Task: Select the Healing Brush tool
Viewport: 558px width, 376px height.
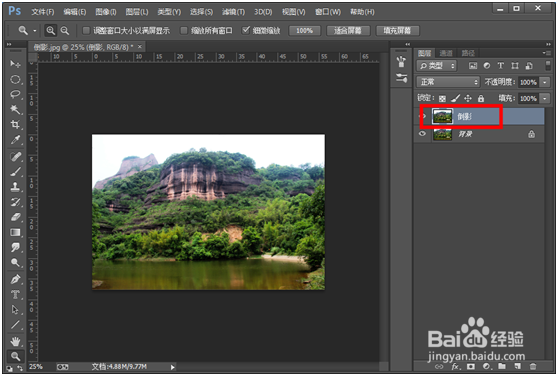Action: click(x=15, y=157)
